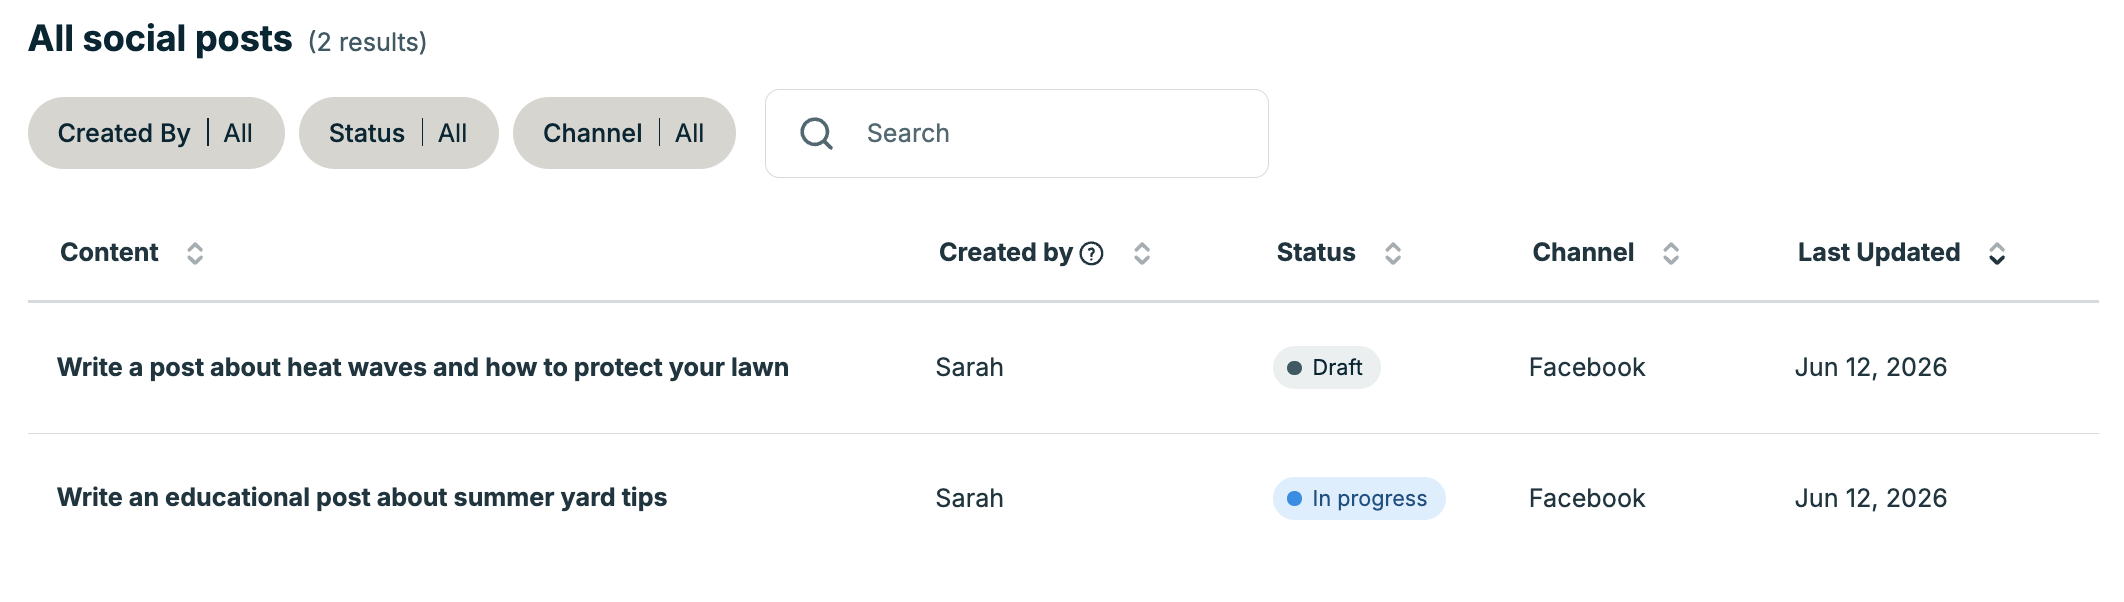Open the summer yard tips post
2124x602 pixels.
coord(362,497)
